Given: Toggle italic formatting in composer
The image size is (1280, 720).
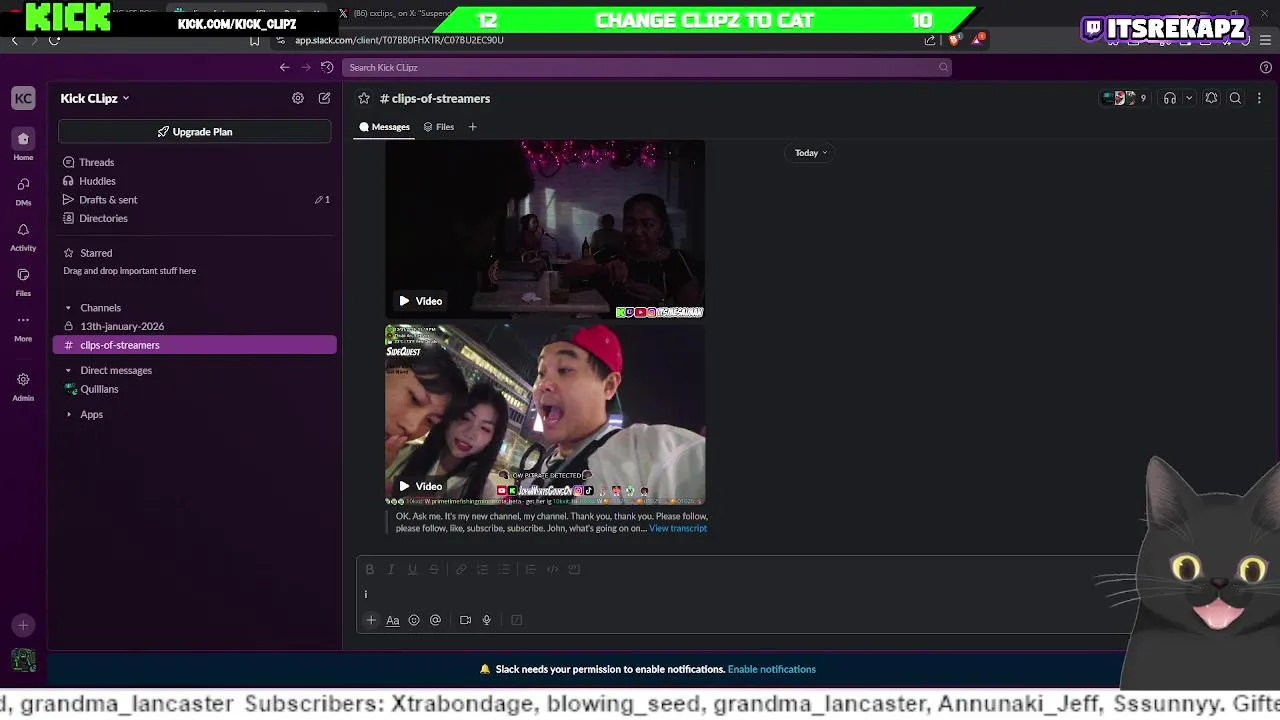Looking at the screenshot, I should pos(391,569).
